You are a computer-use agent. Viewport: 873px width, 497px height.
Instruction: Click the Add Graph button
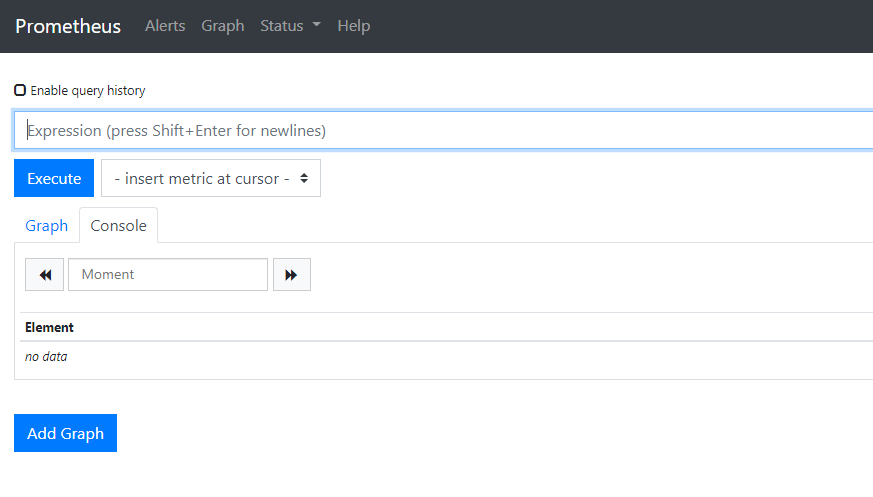(x=65, y=433)
